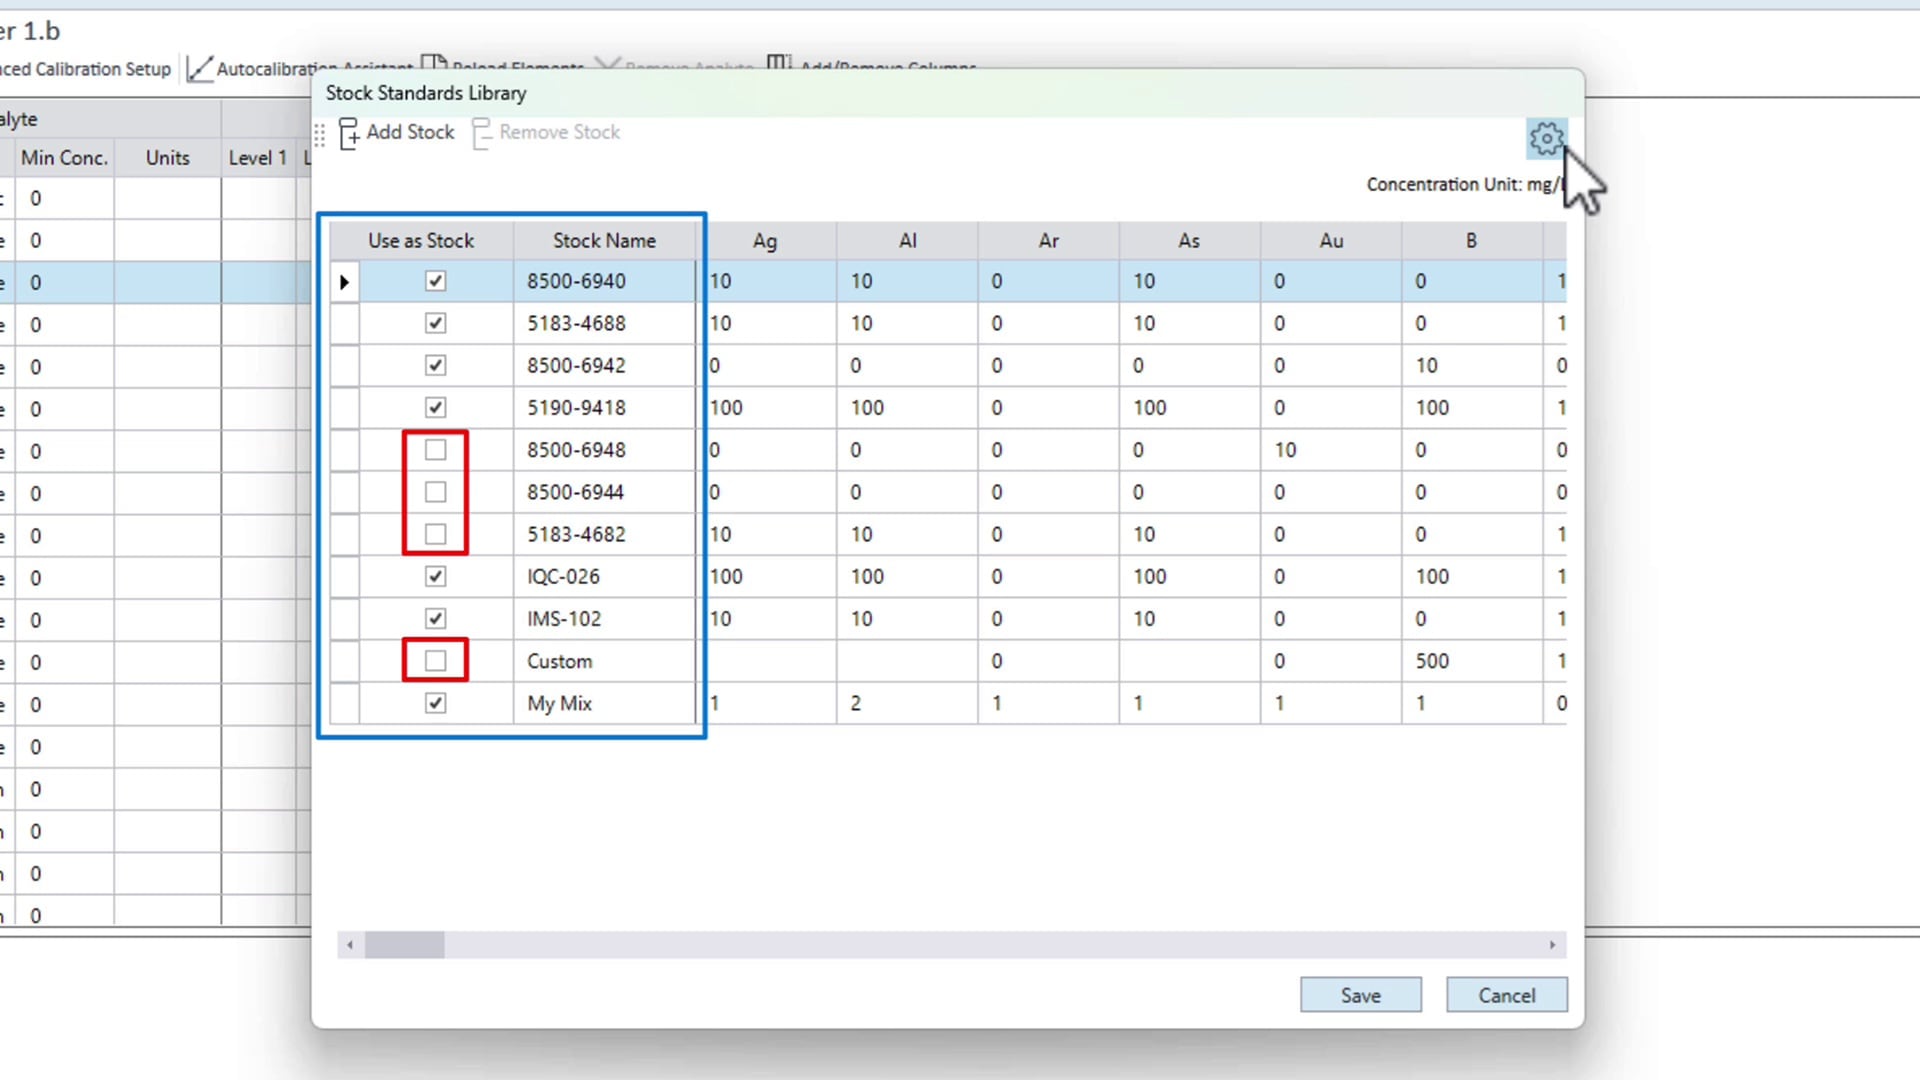Screen dimensions: 1920x1080
Task: Open the settings gear in Stock Standards Library
Action: coord(1546,138)
